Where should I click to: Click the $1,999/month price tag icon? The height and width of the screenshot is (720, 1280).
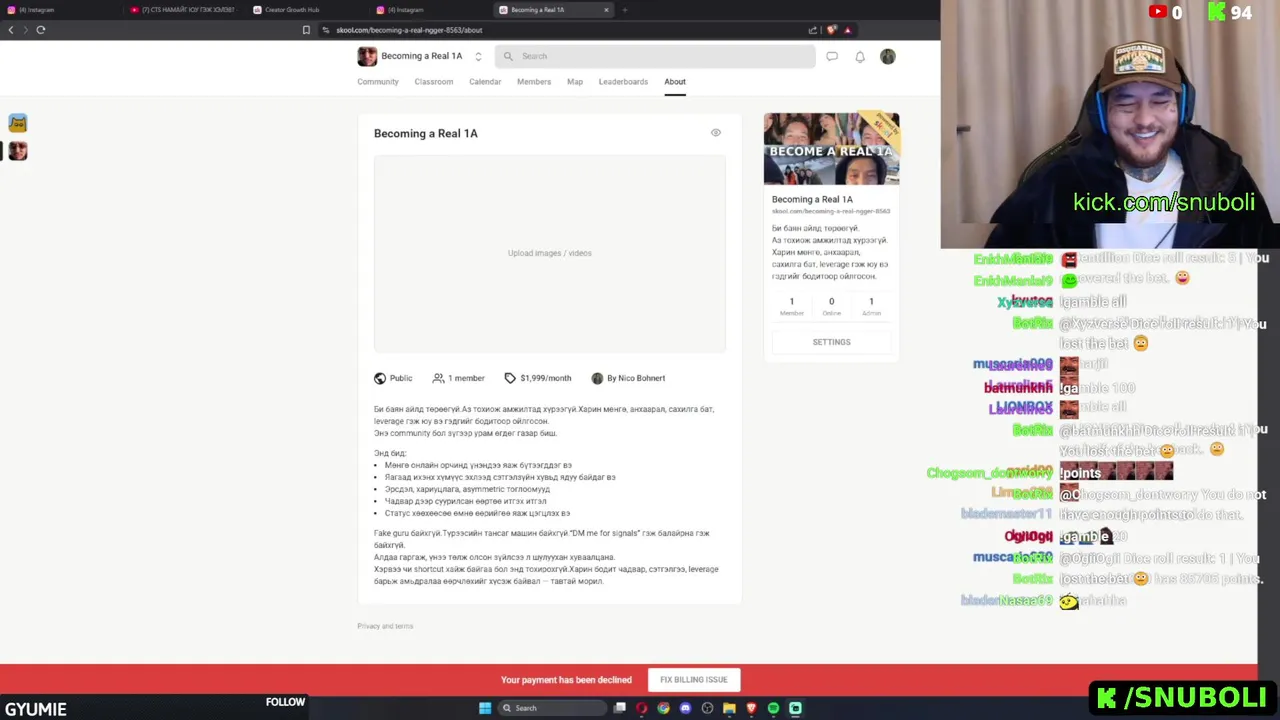(x=510, y=378)
